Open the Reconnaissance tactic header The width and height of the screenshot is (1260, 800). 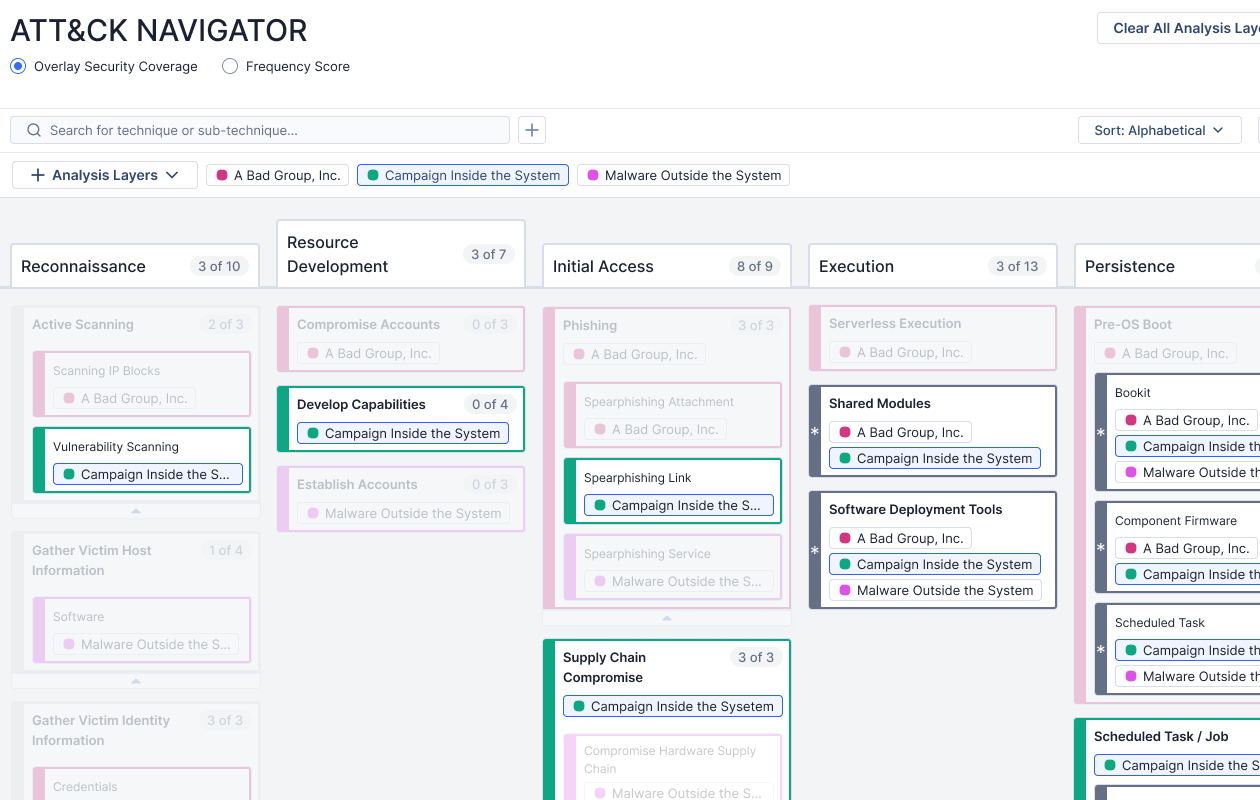coord(135,266)
